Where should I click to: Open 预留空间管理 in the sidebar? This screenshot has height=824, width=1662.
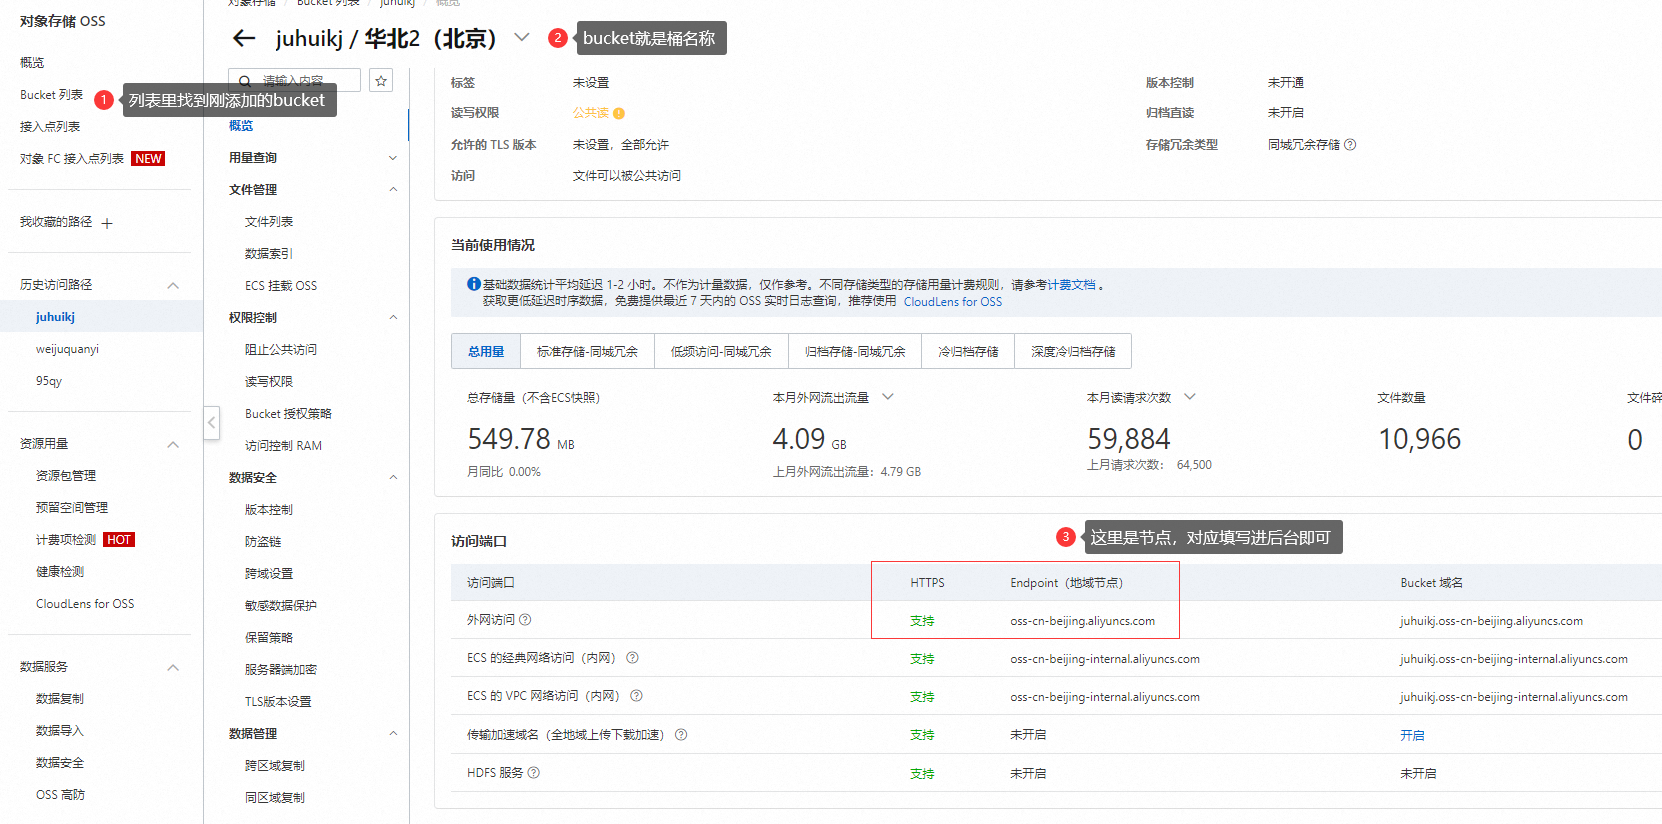point(72,508)
